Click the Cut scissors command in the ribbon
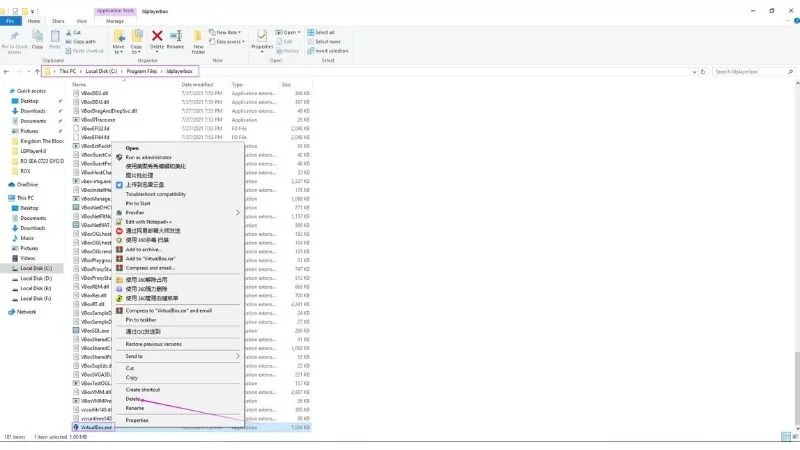Viewport: 800px width, 450px height. [x=73, y=32]
